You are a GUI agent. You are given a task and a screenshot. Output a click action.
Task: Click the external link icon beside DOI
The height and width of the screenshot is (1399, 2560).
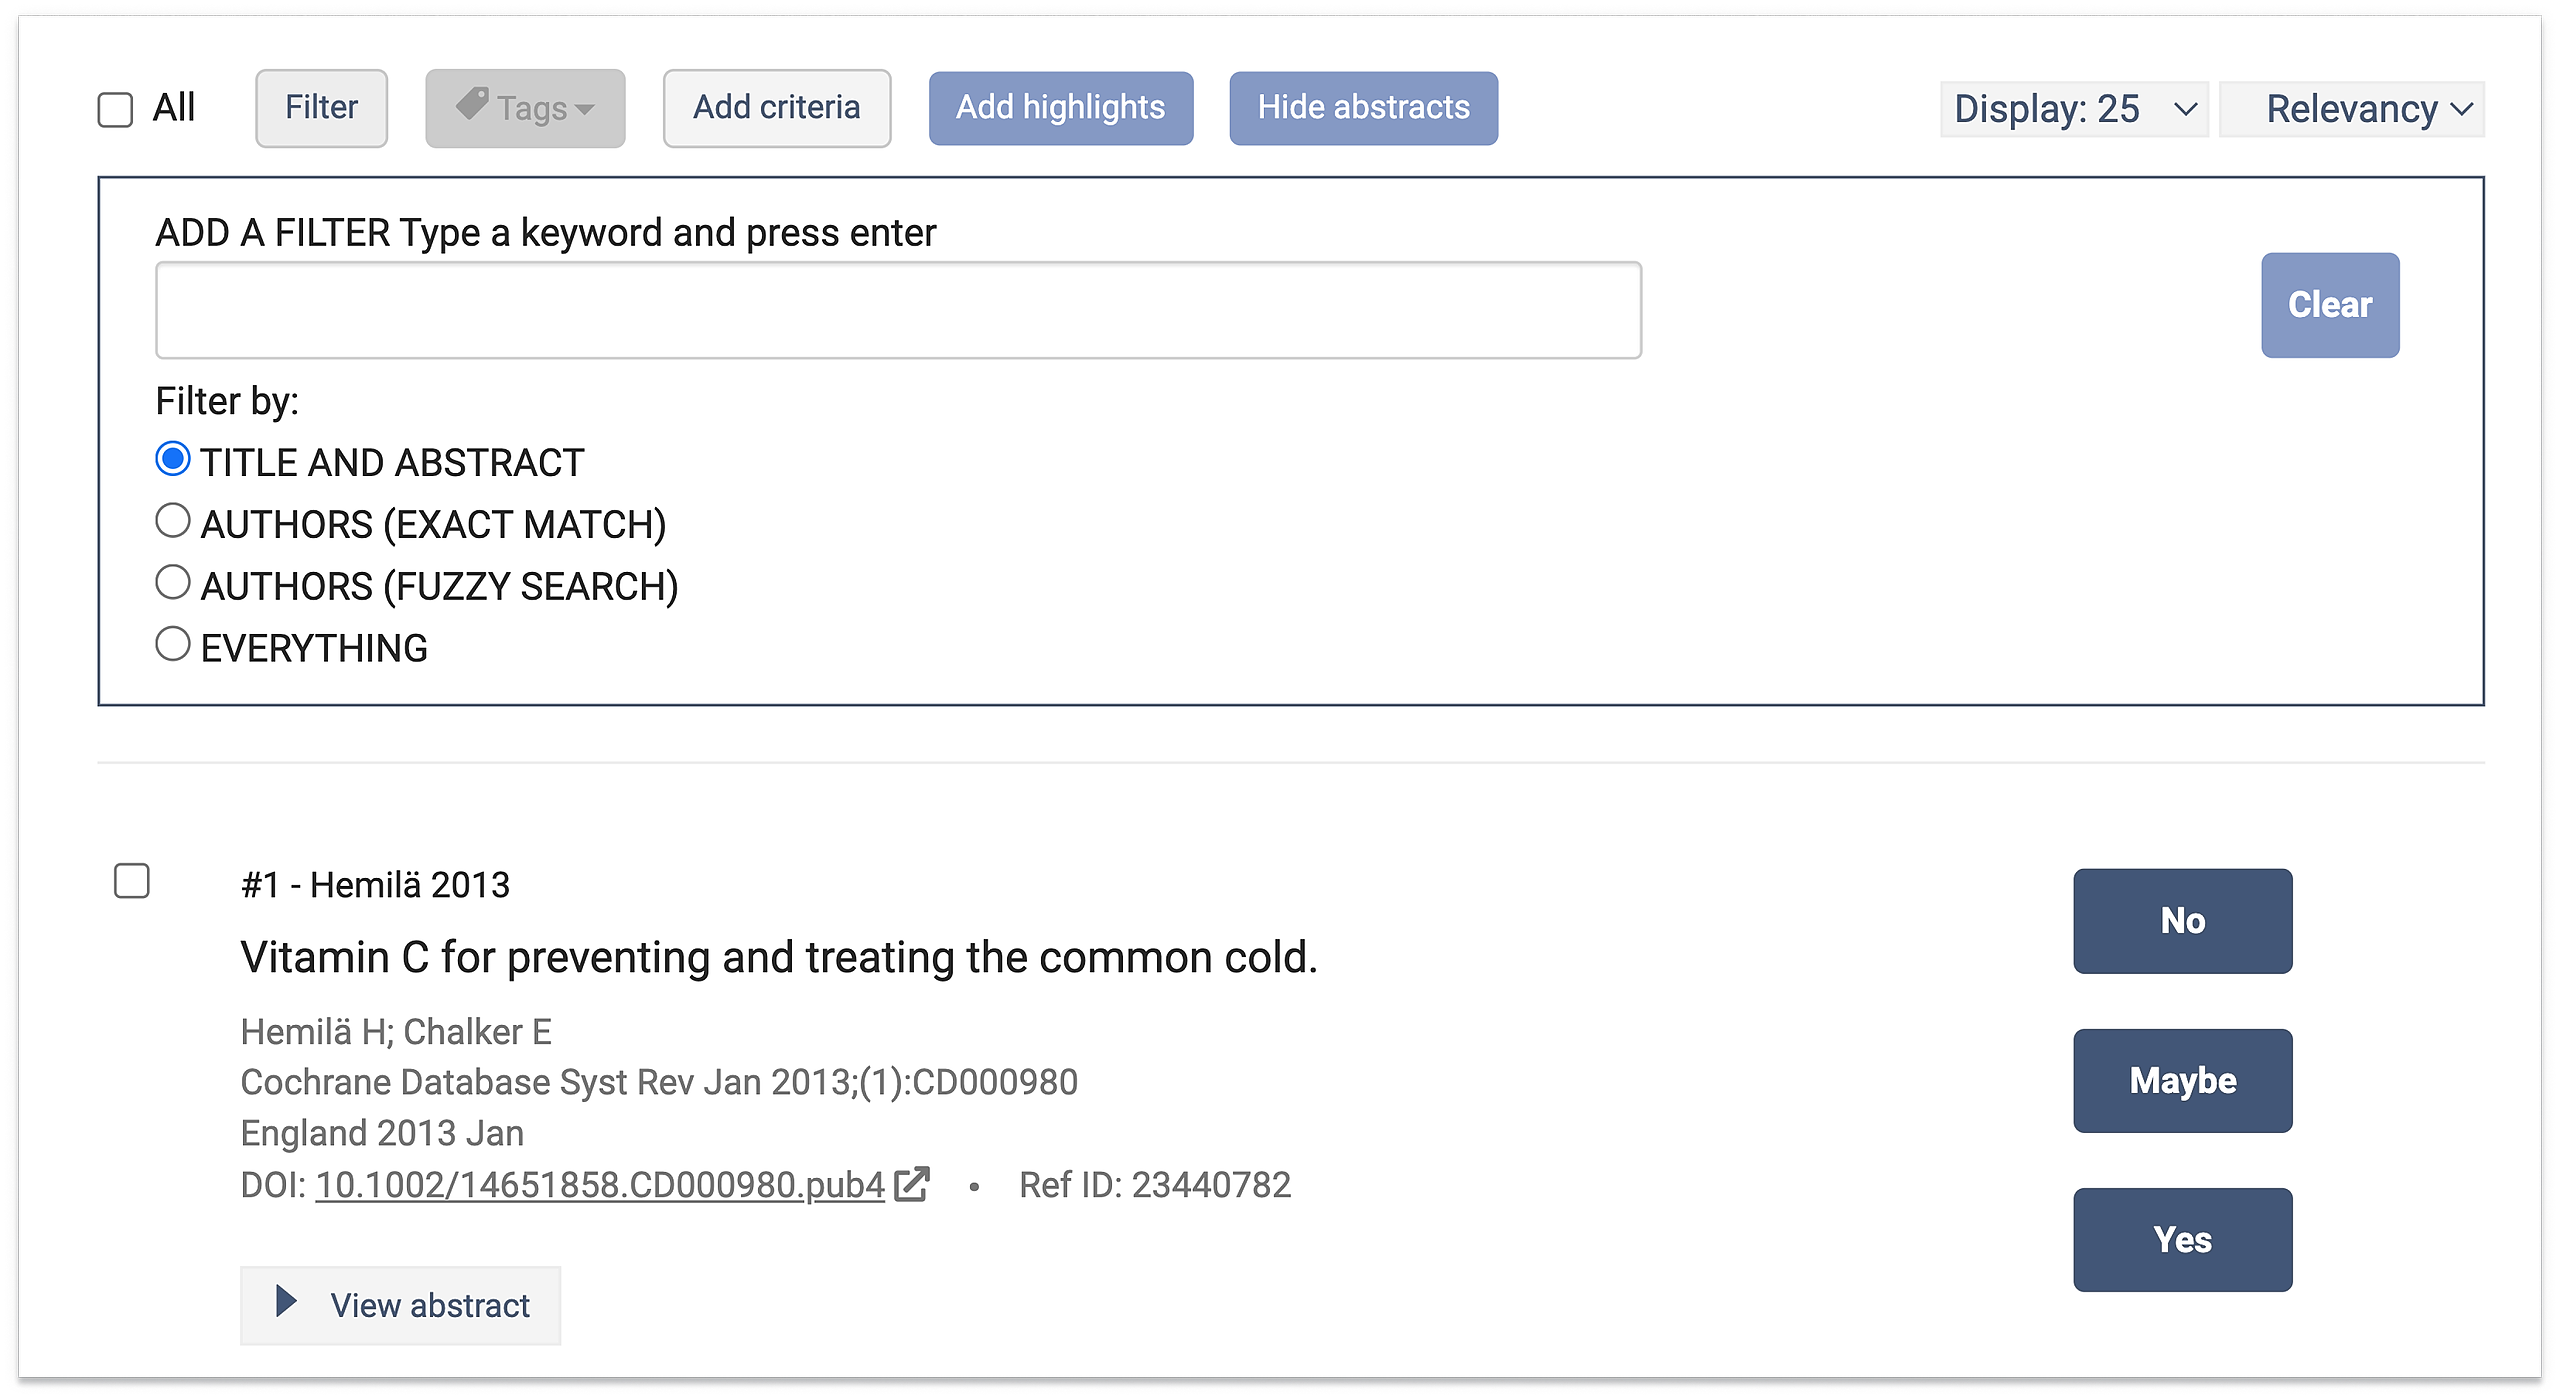coord(912,1184)
